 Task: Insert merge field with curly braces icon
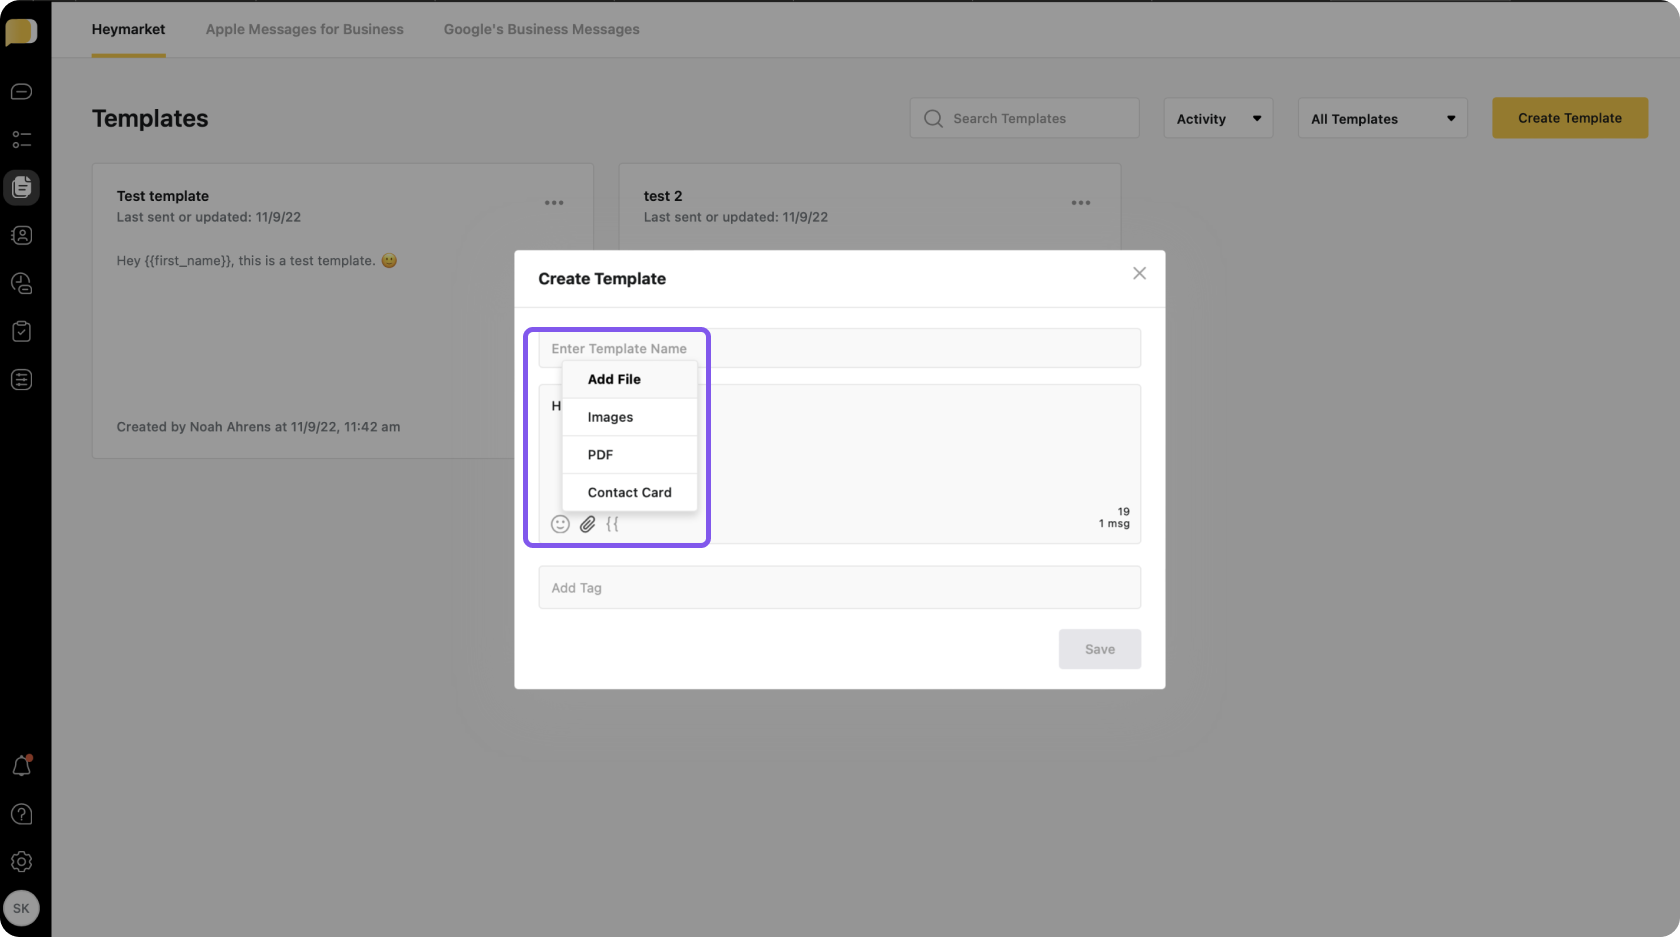tap(612, 524)
